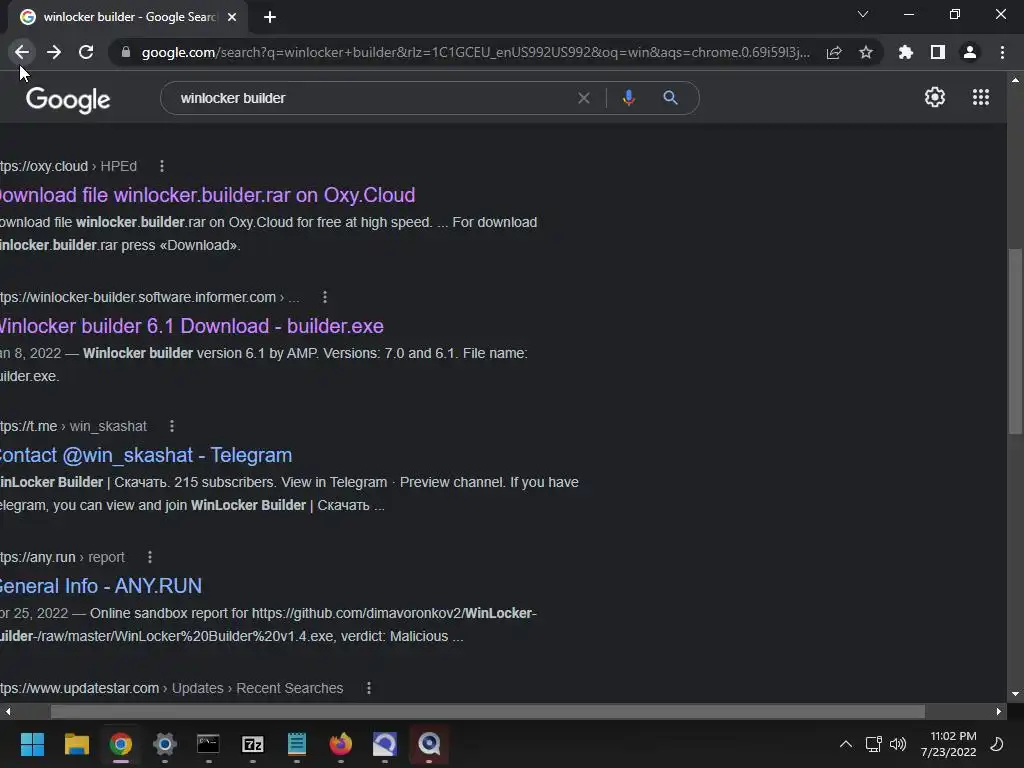Open the General Info - ANY.RUN result
The height and width of the screenshot is (768, 1024).
(101, 586)
